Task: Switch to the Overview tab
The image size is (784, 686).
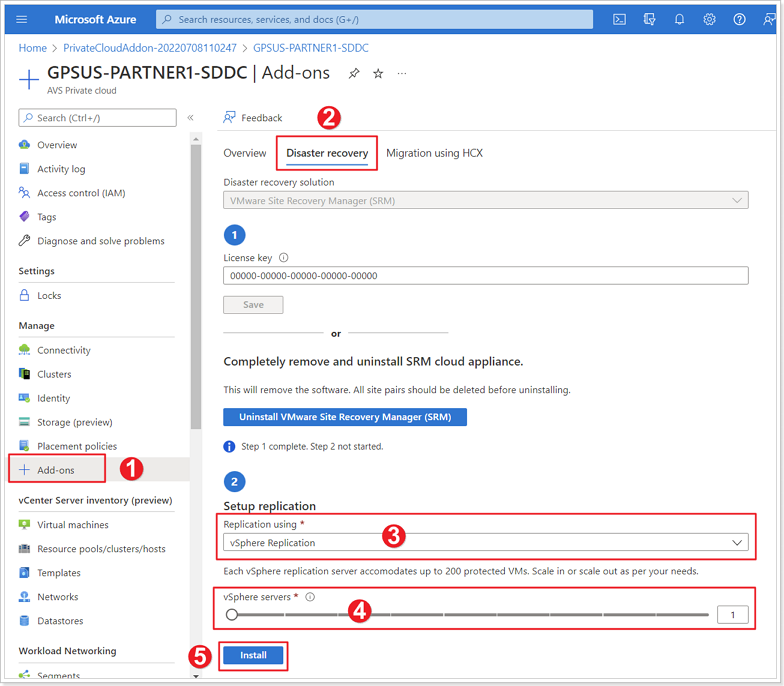Action: (x=244, y=153)
